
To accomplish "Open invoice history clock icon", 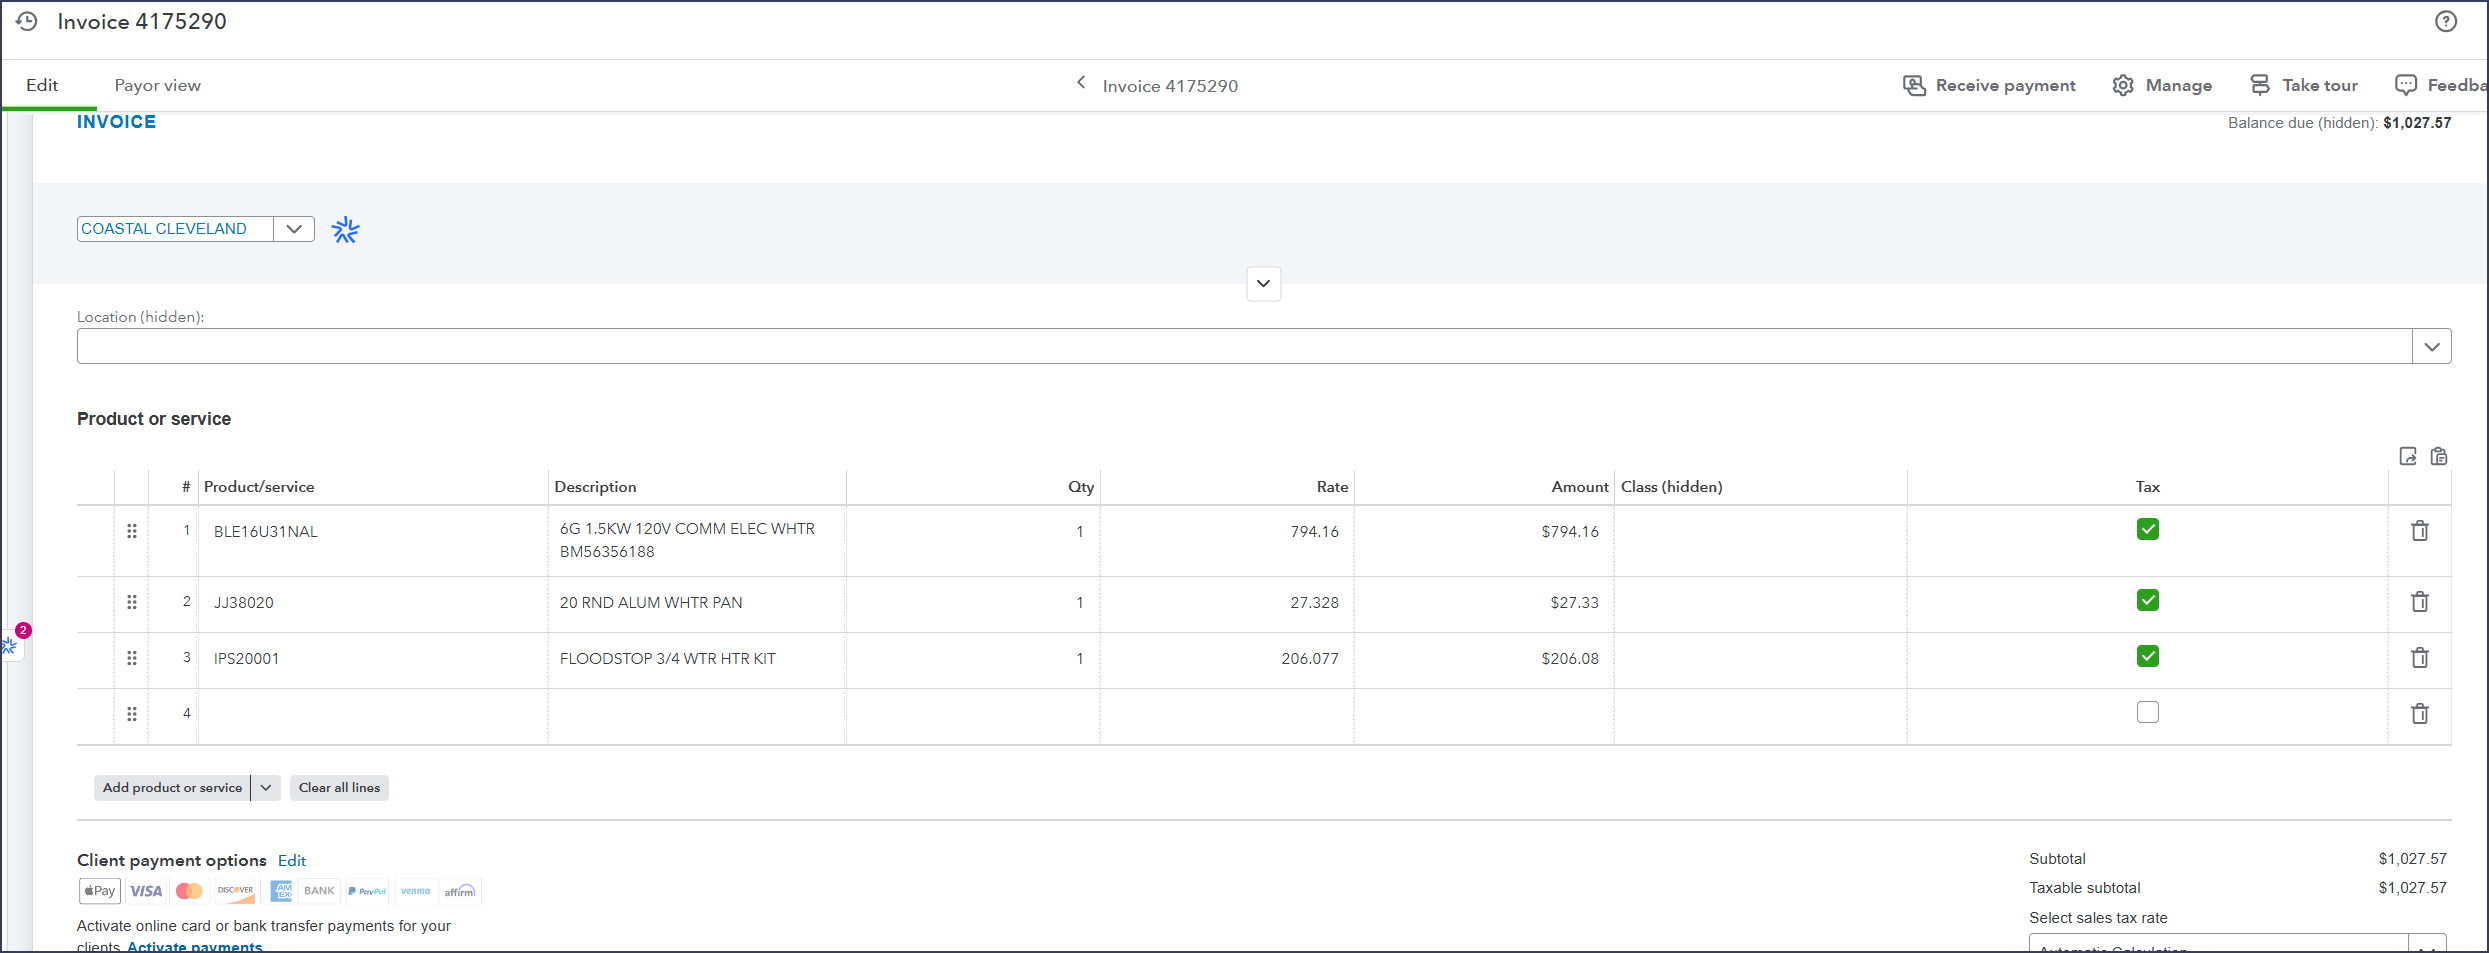I will click(27, 21).
